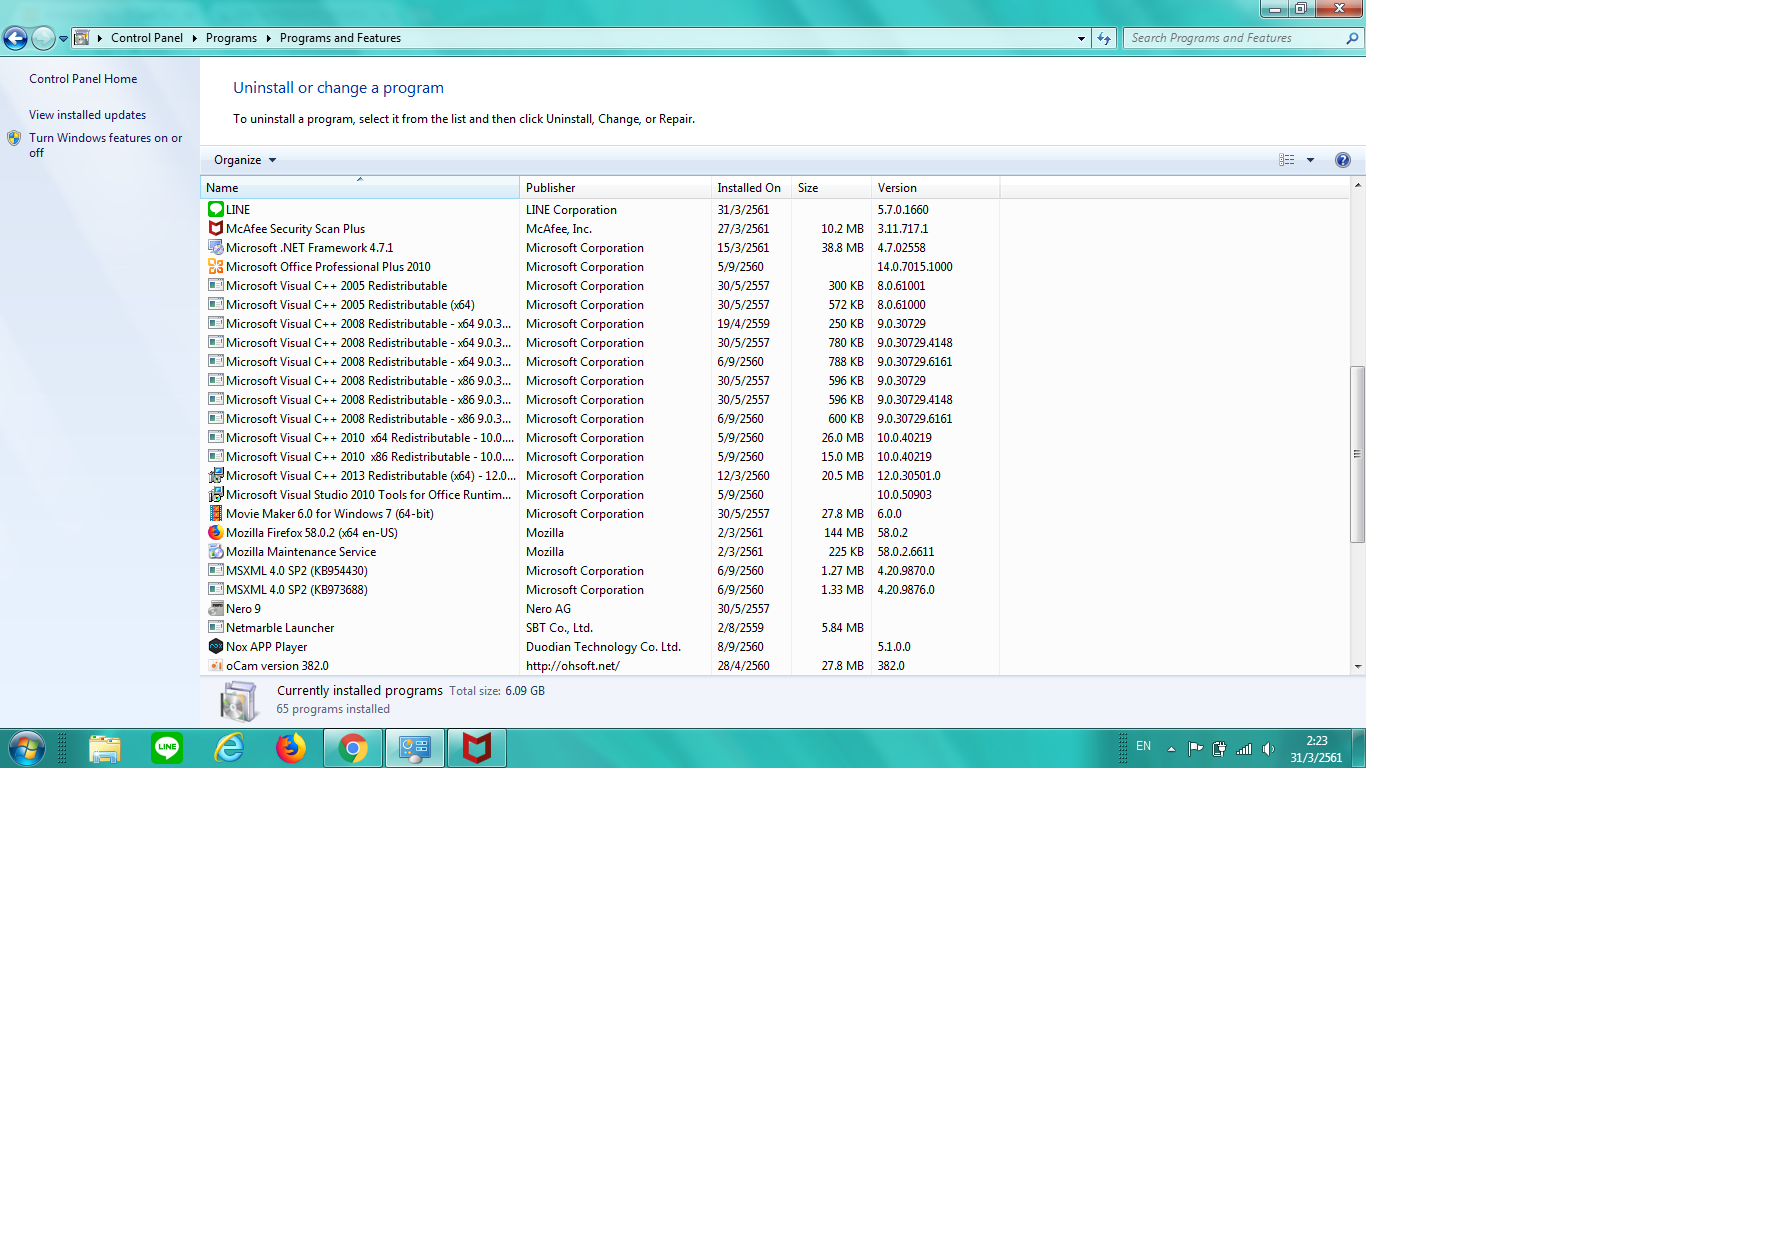
Task: Expand the root breadcrumb arrow before Control Panel
Action: point(100,38)
